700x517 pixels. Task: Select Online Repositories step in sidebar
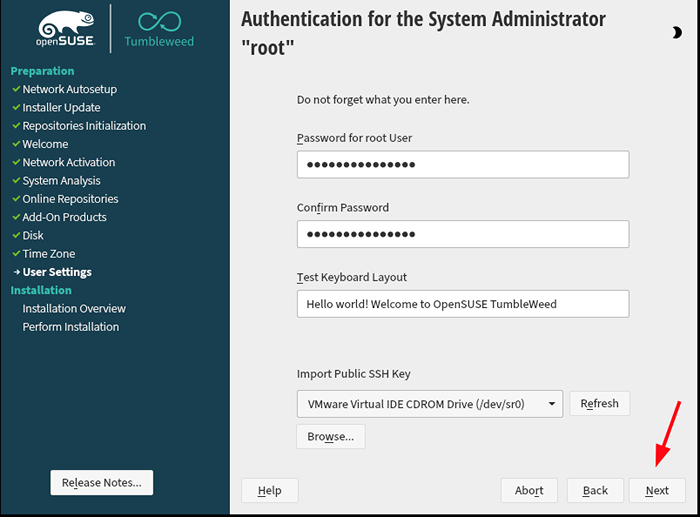(70, 199)
